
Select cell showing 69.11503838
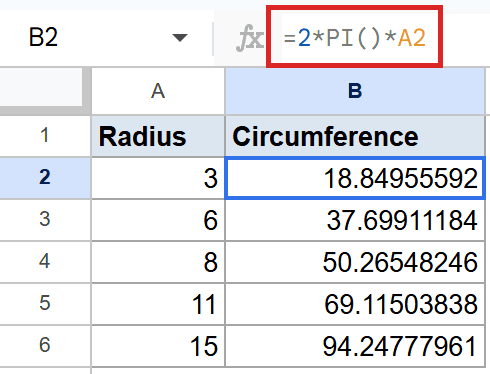355,304
